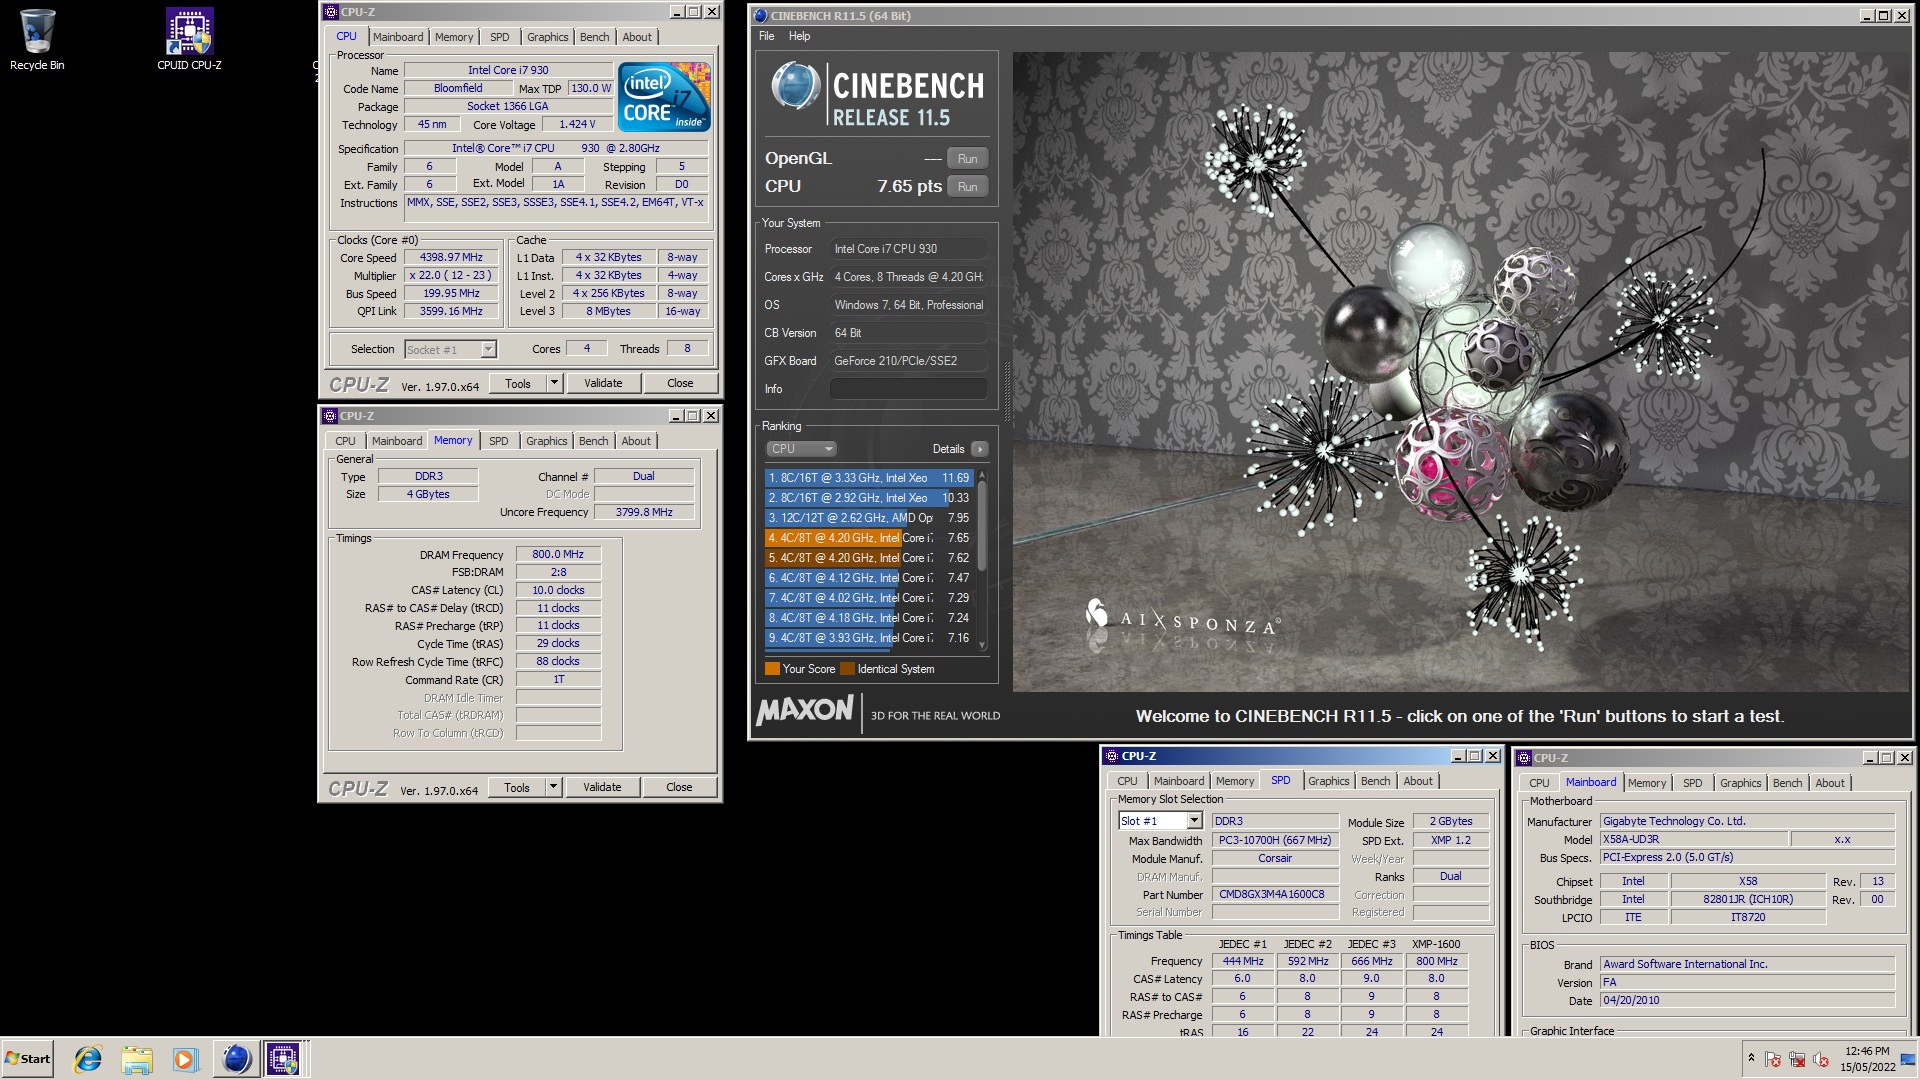Launch Windows Media Player from taskbar

tap(185, 1059)
